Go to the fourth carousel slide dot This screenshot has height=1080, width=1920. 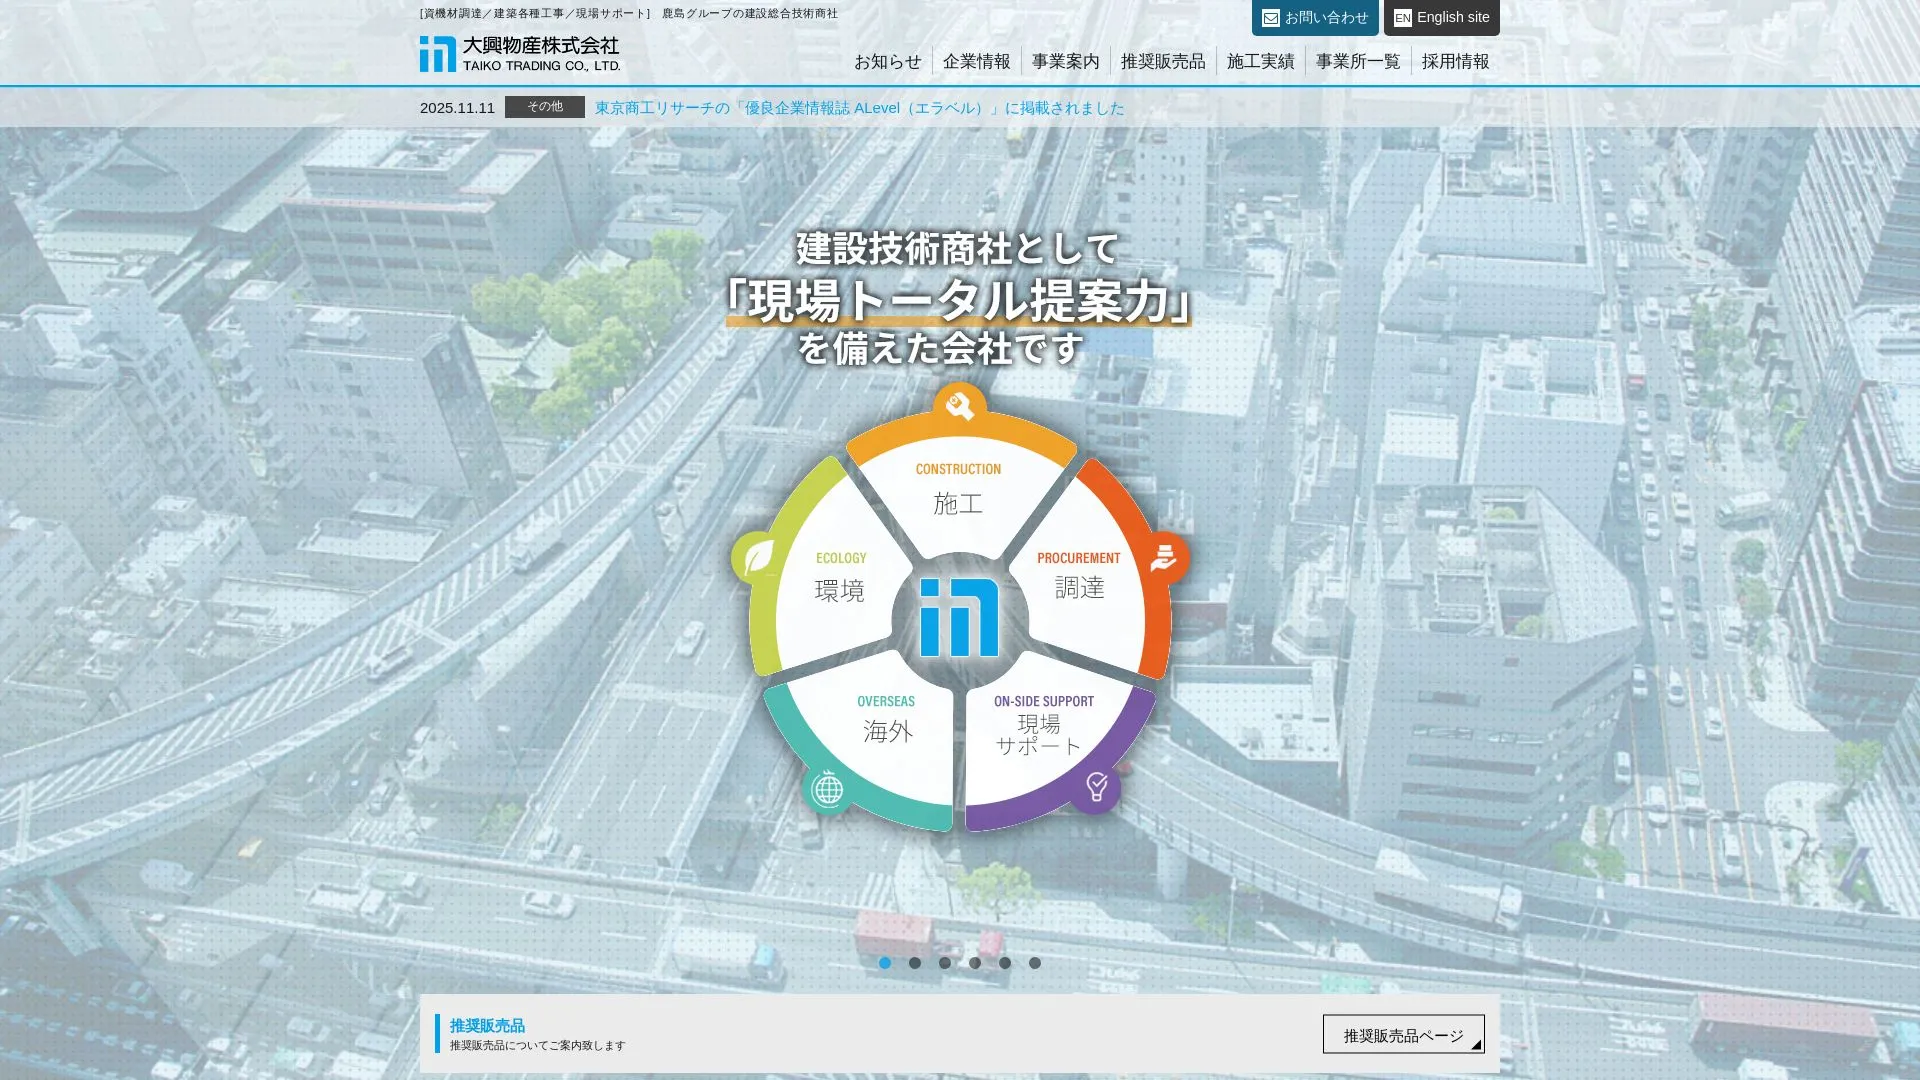click(975, 963)
